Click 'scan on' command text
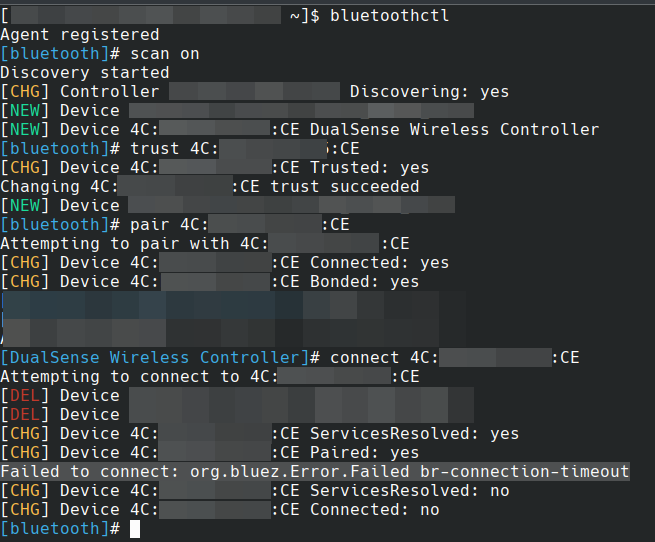 click(x=165, y=54)
